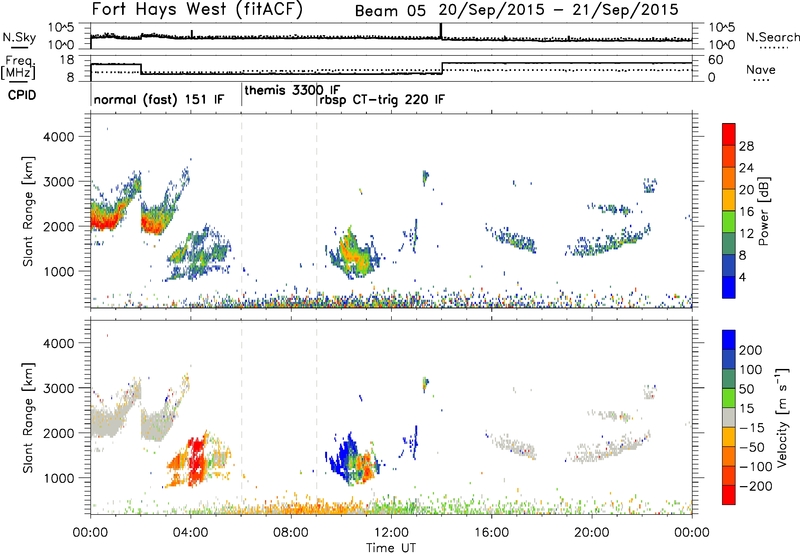This screenshot has height=554, width=800.
Task: Click the 'Nave' legend label
Action: [x=761, y=69]
